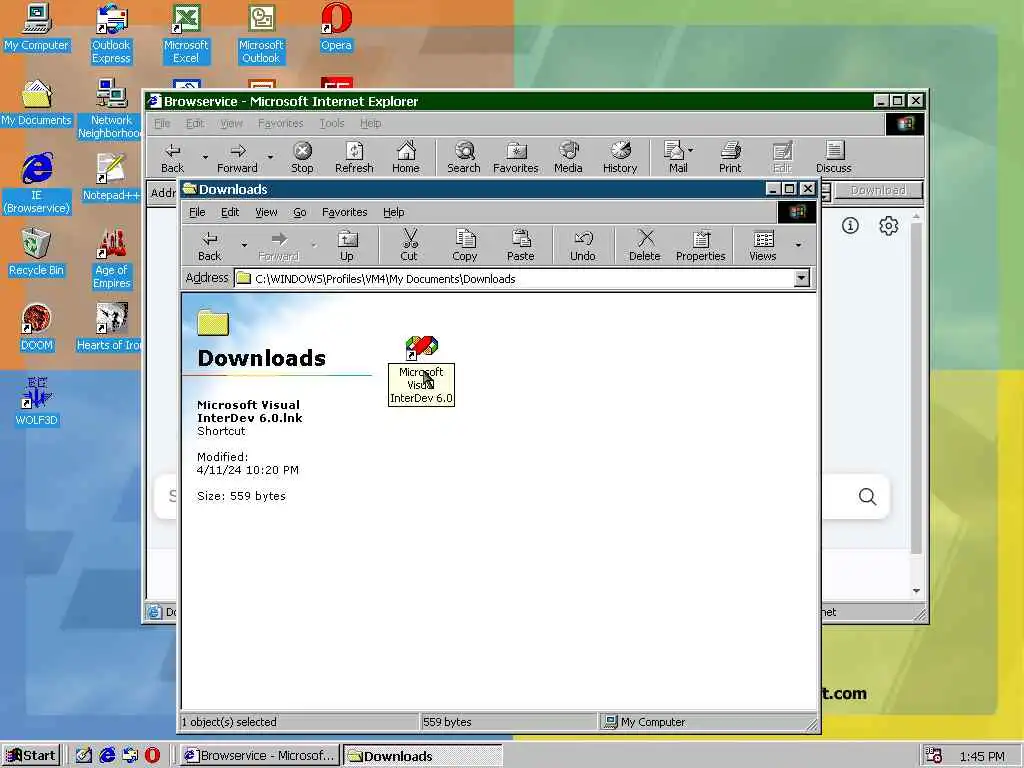Expand the Views dropdown arrow
The width and height of the screenshot is (1024, 768).
click(798, 246)
